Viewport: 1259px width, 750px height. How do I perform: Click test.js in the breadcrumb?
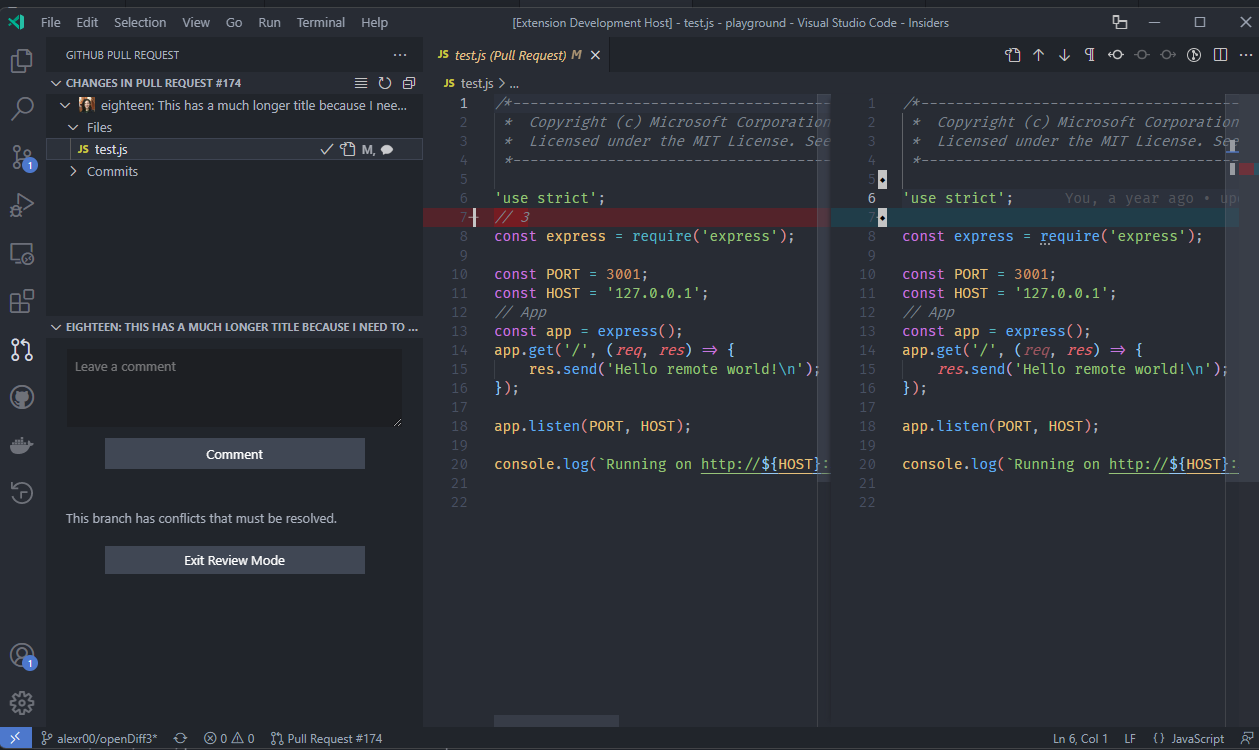477,83
